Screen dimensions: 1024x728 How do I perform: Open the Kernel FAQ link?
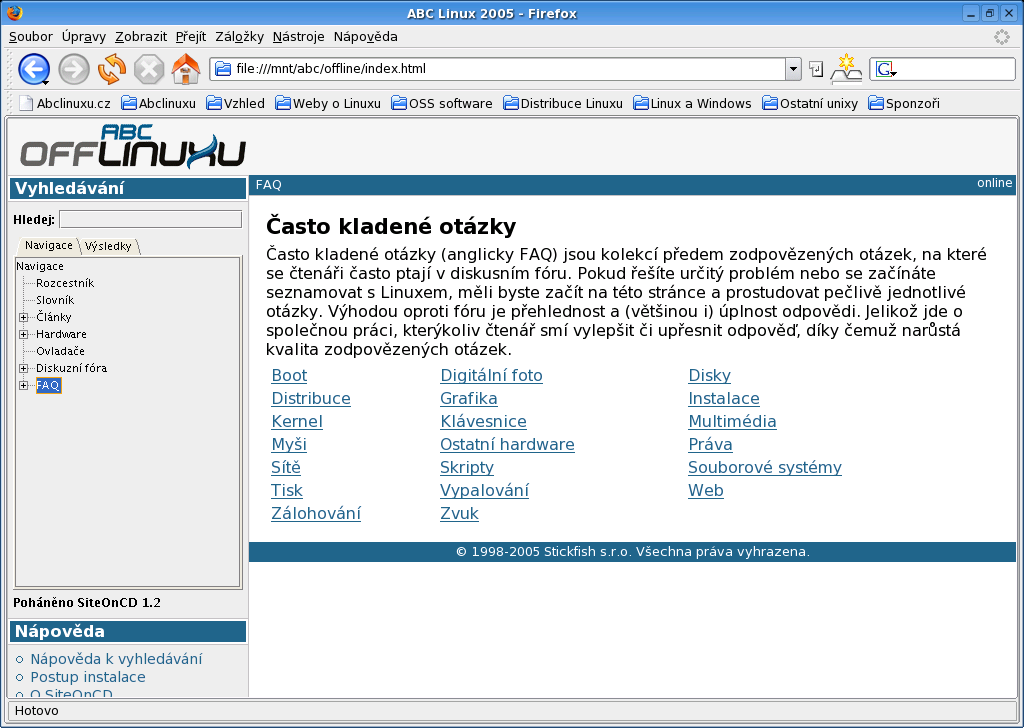pos(297,421)
